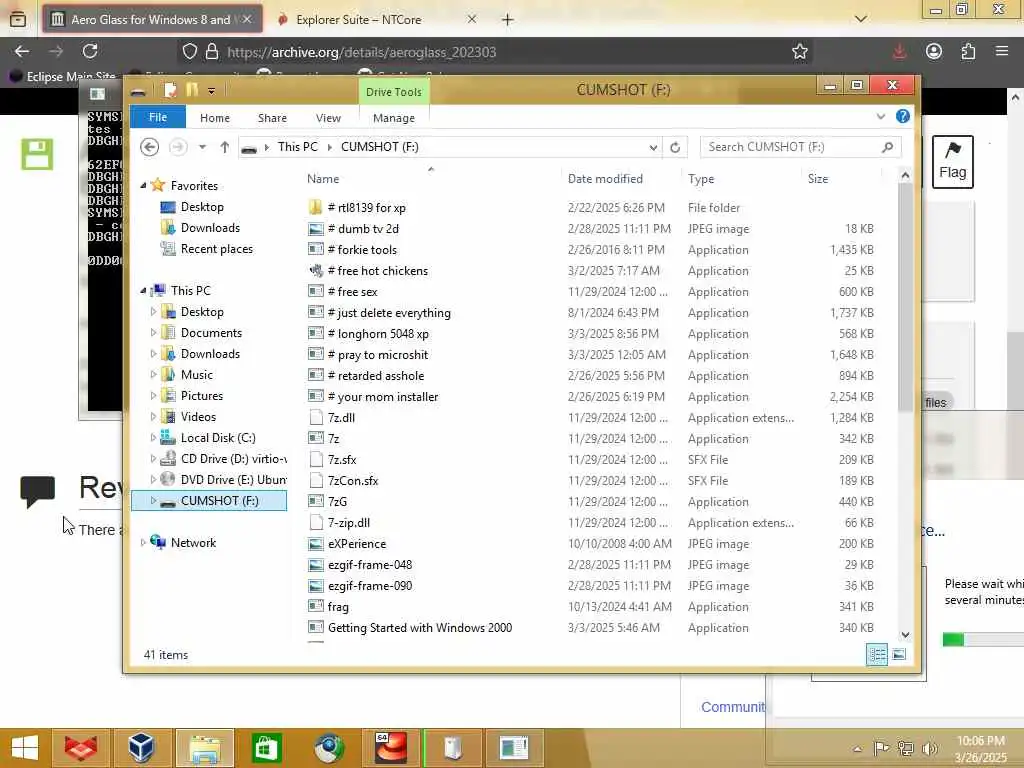This screenshot has width=1024, height=768.
Task: Collapse the This PC tree group
Action: tap(143, 291)
